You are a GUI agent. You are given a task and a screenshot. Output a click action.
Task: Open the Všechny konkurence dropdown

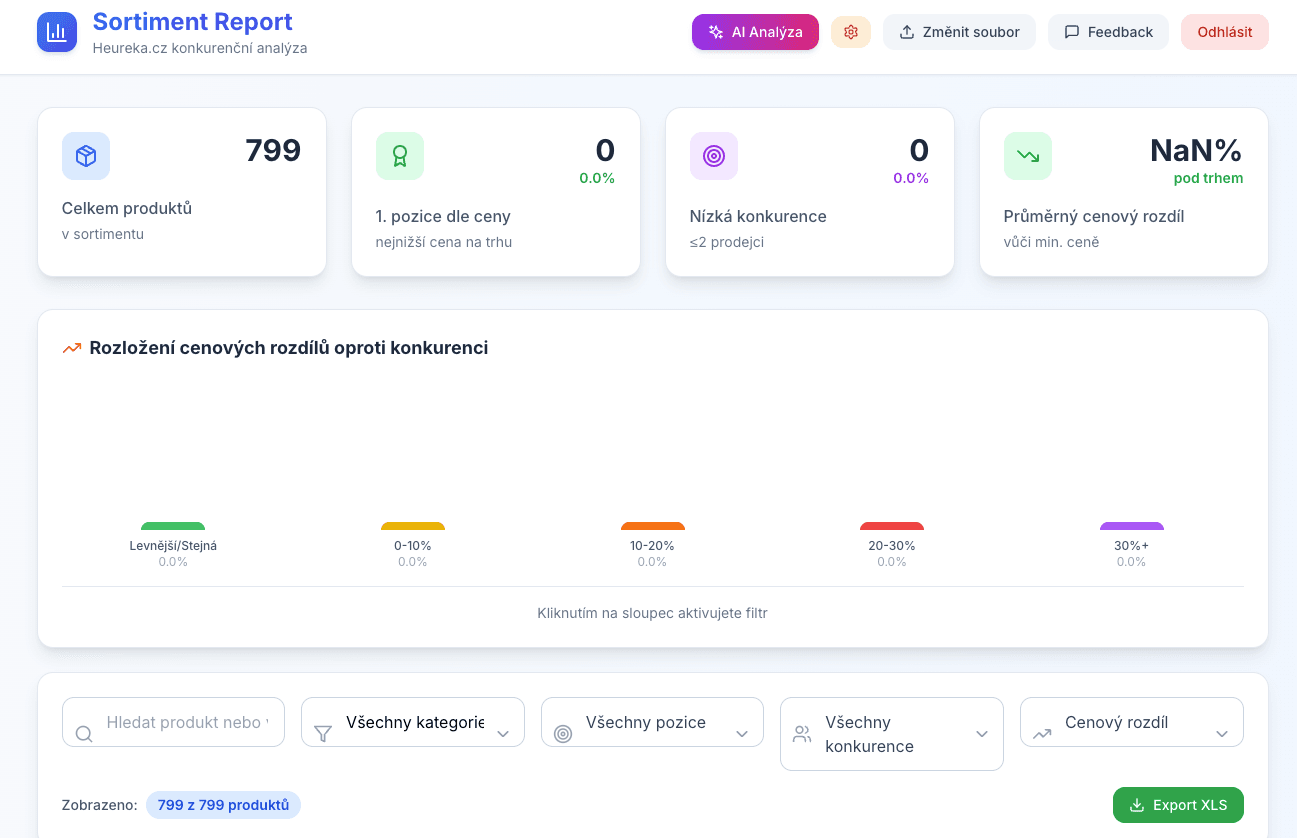point(891,733)
